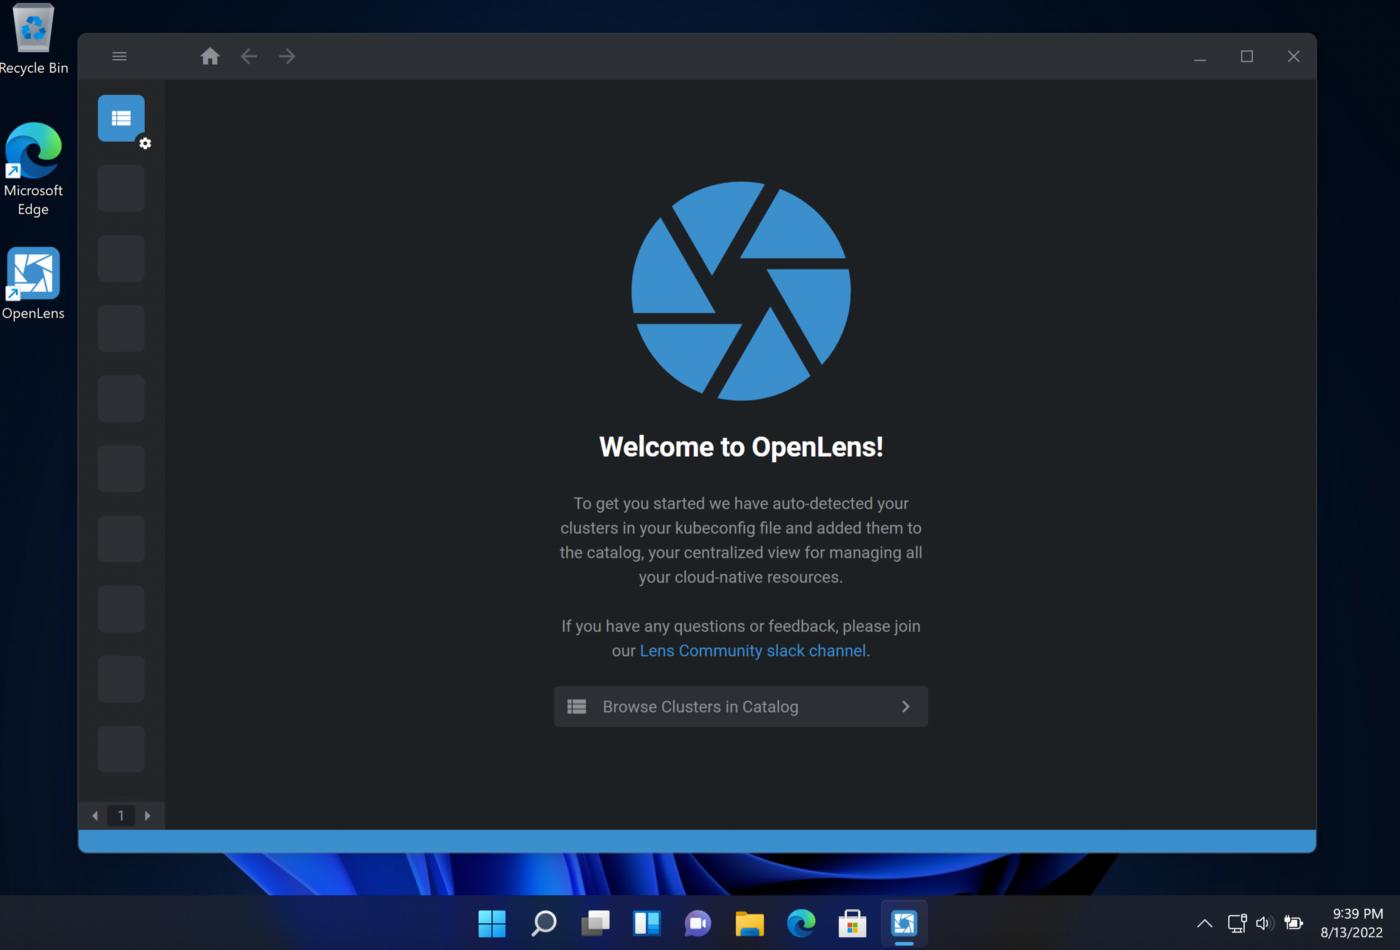The image size is (1400, 950).
Task: Open the Lens Community slack channel link
Action: 752,651
